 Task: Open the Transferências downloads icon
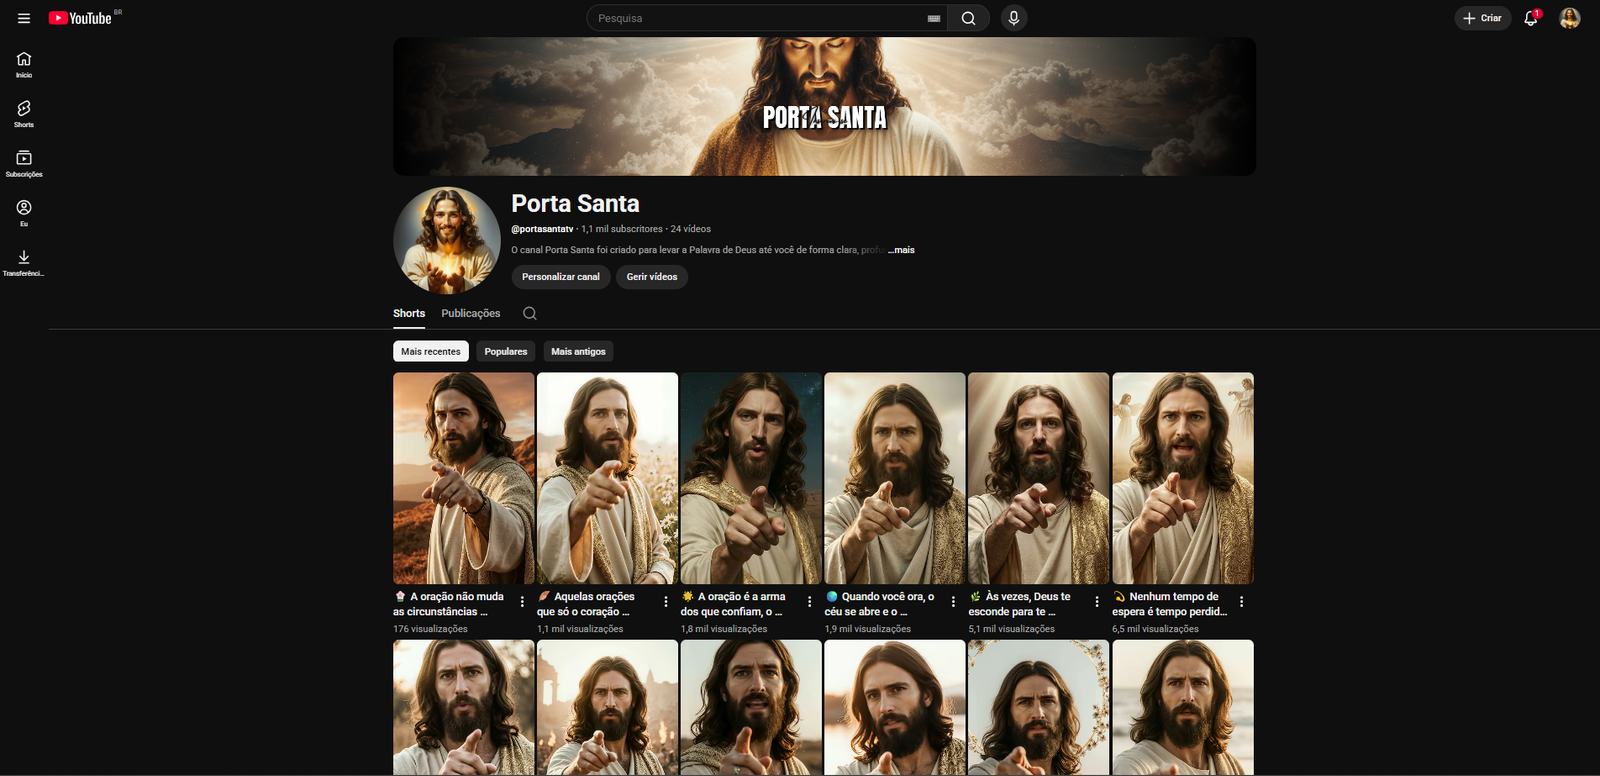tap(24, 262)
